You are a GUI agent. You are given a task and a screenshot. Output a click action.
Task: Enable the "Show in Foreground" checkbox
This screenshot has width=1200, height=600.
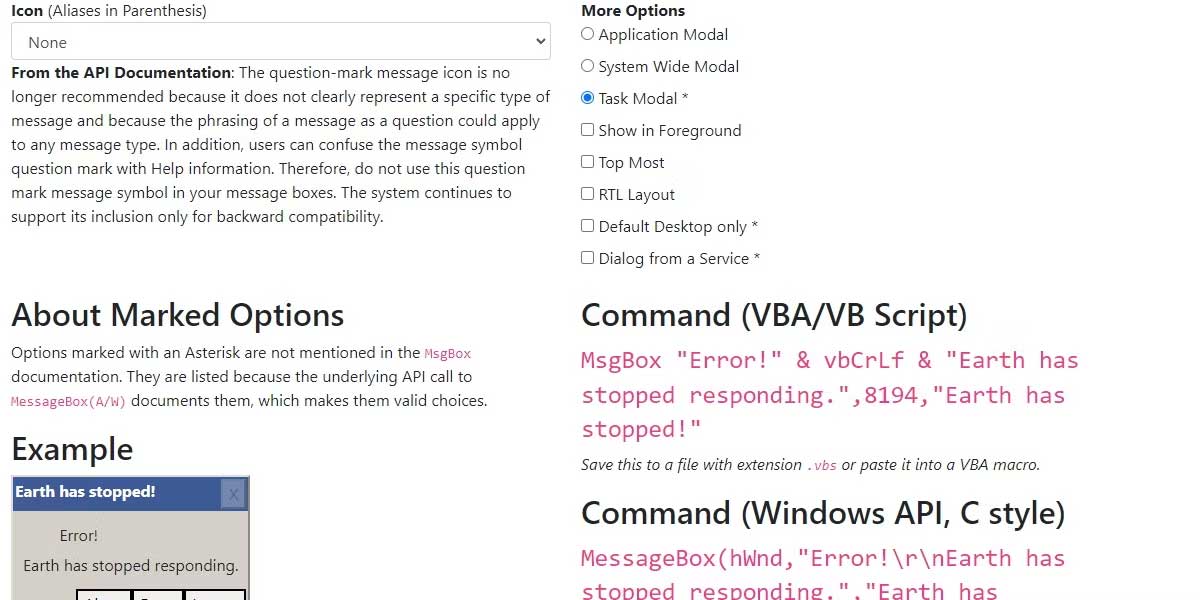click(588, 130)
